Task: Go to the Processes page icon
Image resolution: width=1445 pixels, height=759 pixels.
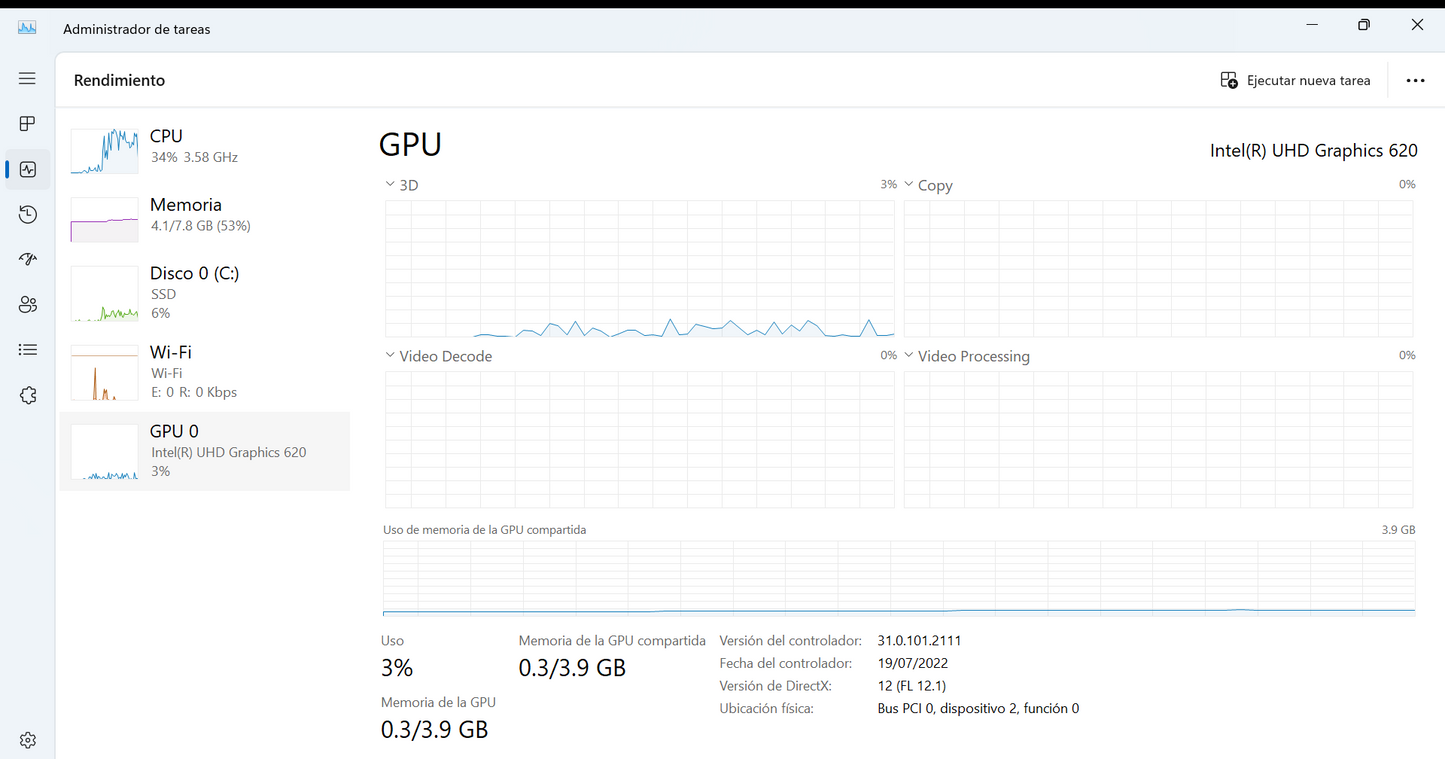Action: (x=27, y=124)
